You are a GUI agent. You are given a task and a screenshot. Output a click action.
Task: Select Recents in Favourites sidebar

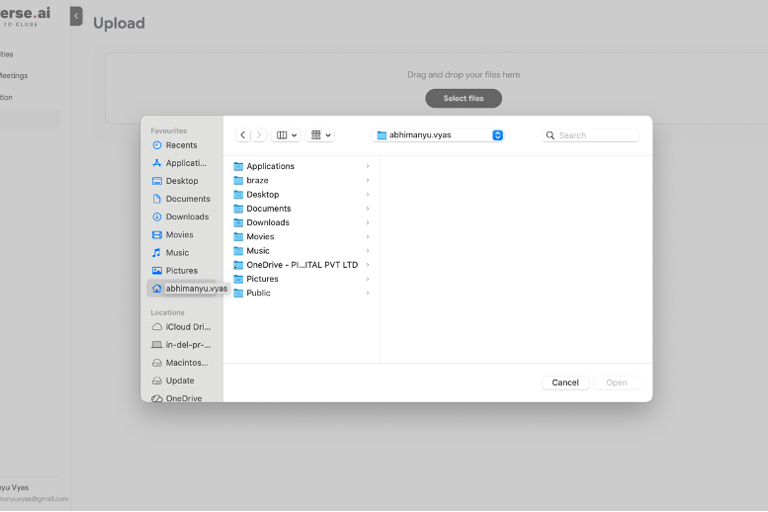point(181,145)
